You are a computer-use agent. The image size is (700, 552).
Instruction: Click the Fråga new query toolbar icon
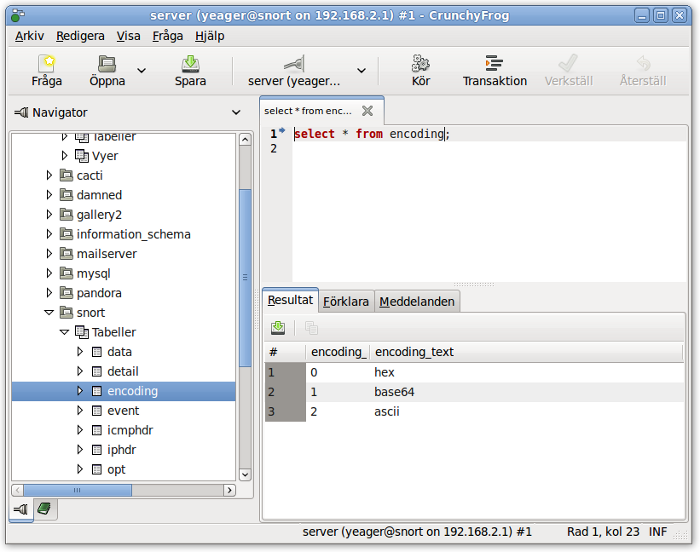coord(46,63)
